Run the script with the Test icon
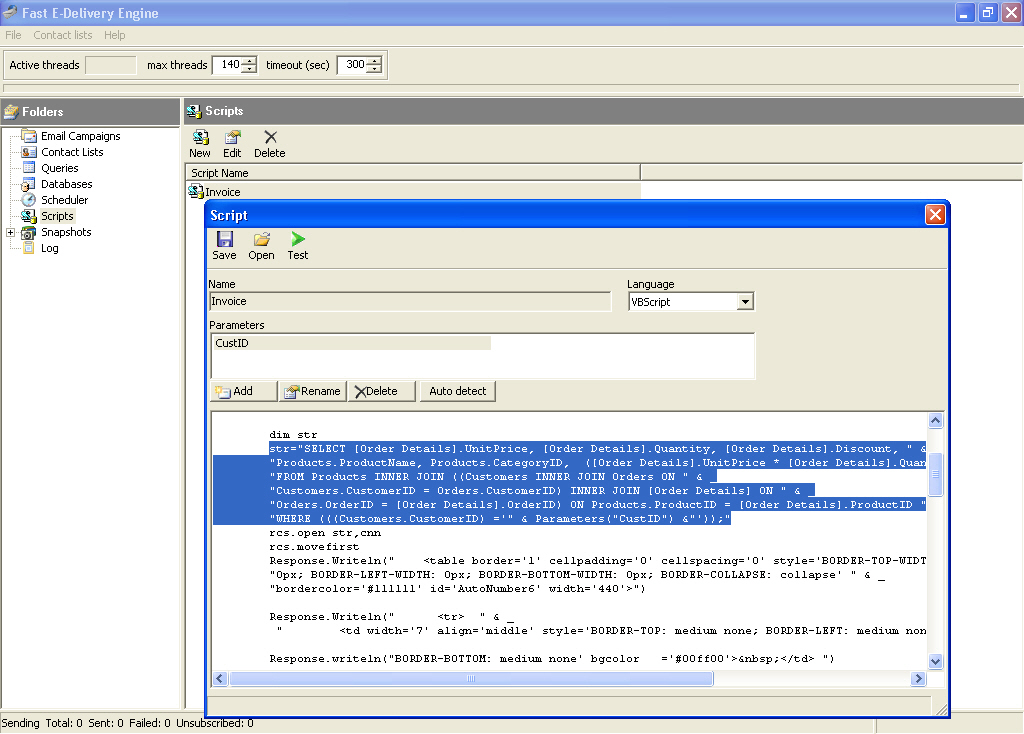The height and width of the screenshot is (734, 1024). pos(298,246)
